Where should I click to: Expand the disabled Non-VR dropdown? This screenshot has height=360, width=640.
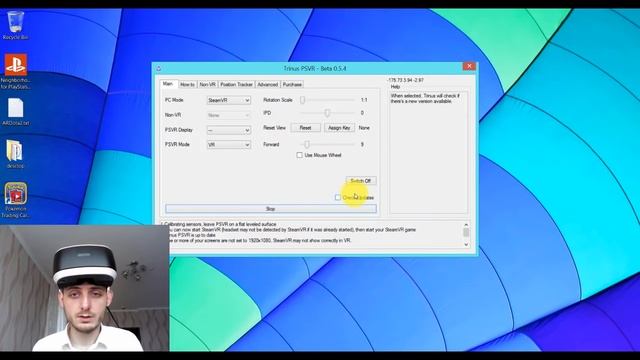pyautogui.click(x=229, y=116)
